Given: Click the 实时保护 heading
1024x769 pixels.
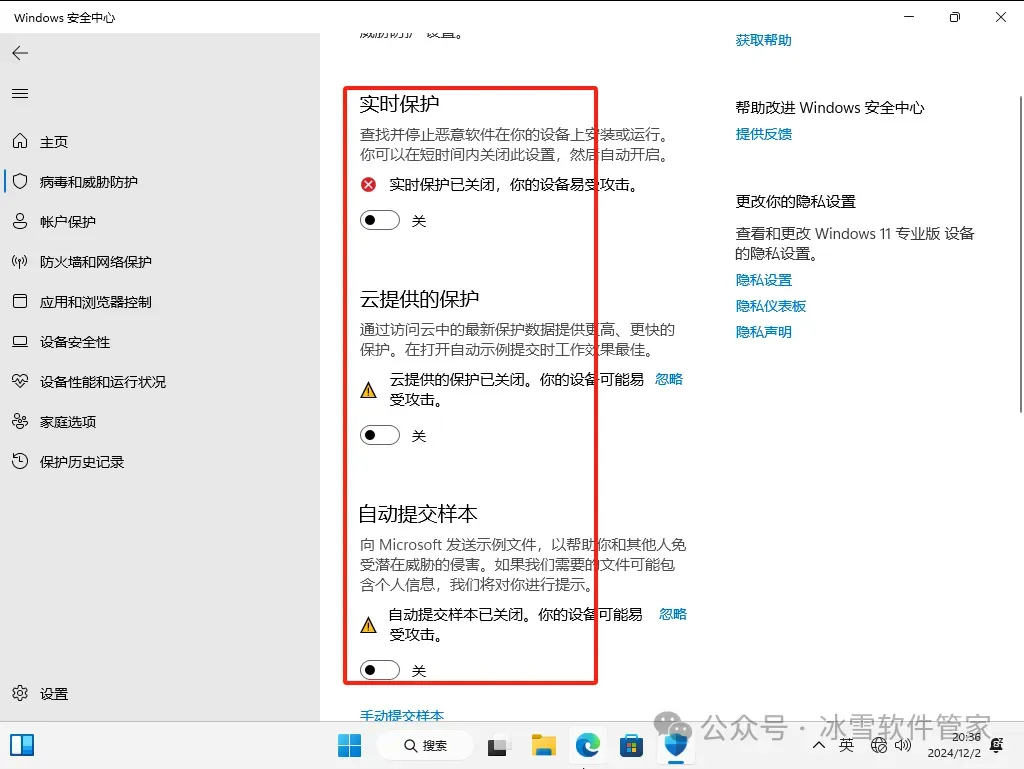Looking at the screenshot, I should pos(399,104).
